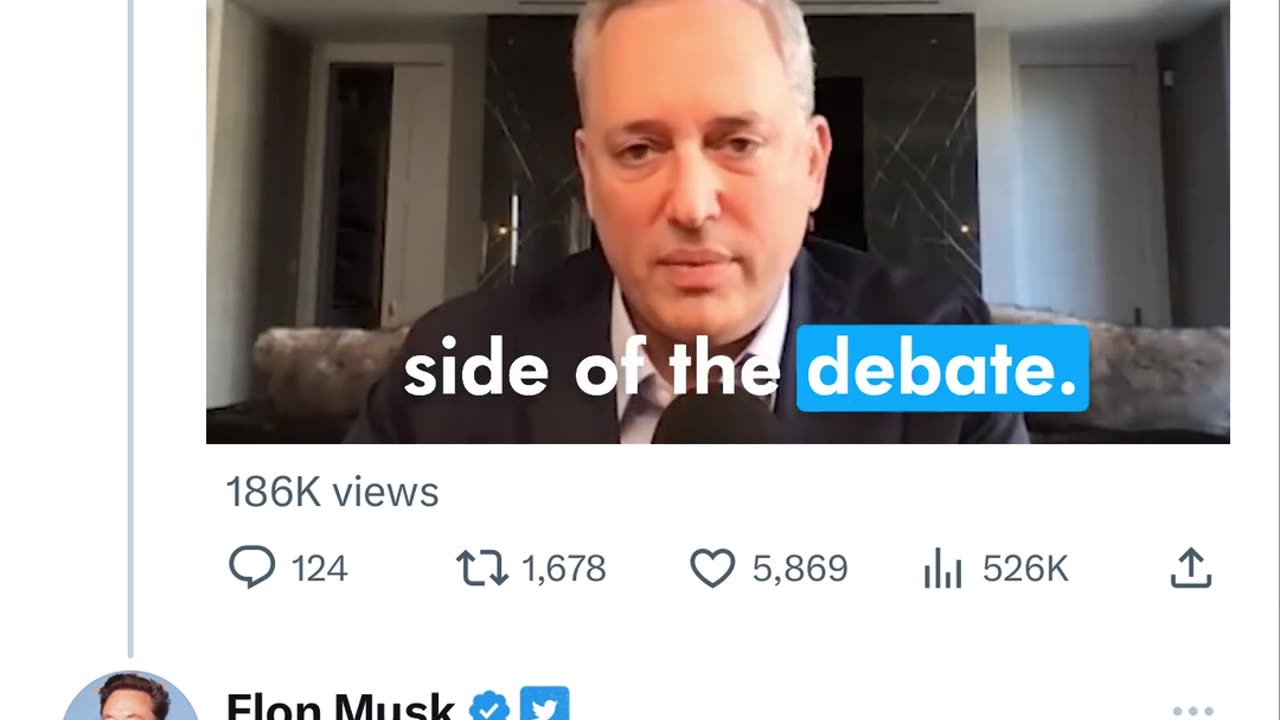Like the tweet with the heart icon
The width and height of the screenshot is (1280, 720).
(x=713, y=568)
